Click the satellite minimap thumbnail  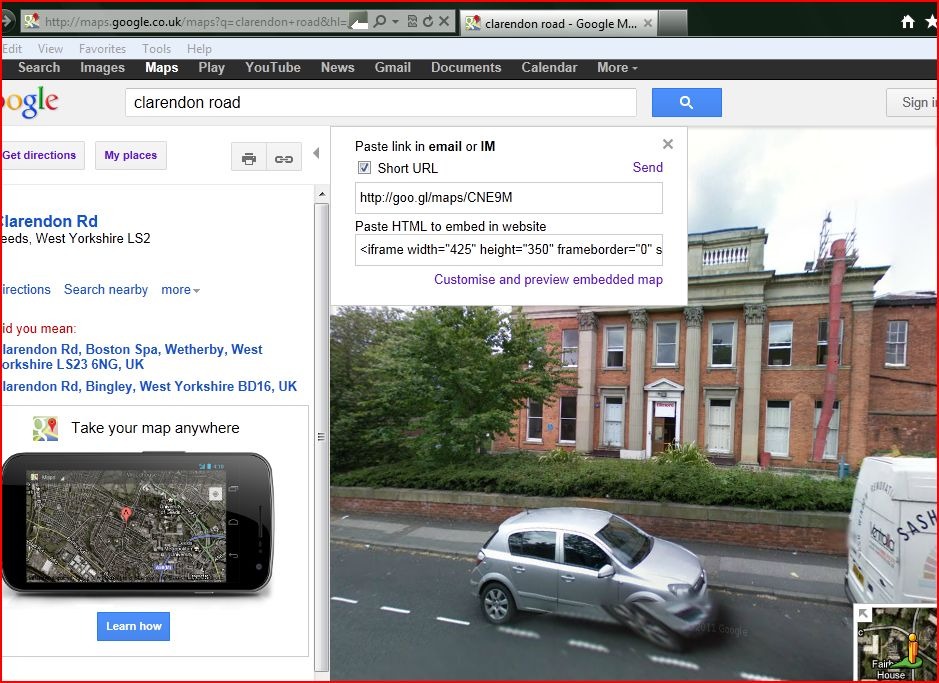pyautogui.click(x=896, y=643)
